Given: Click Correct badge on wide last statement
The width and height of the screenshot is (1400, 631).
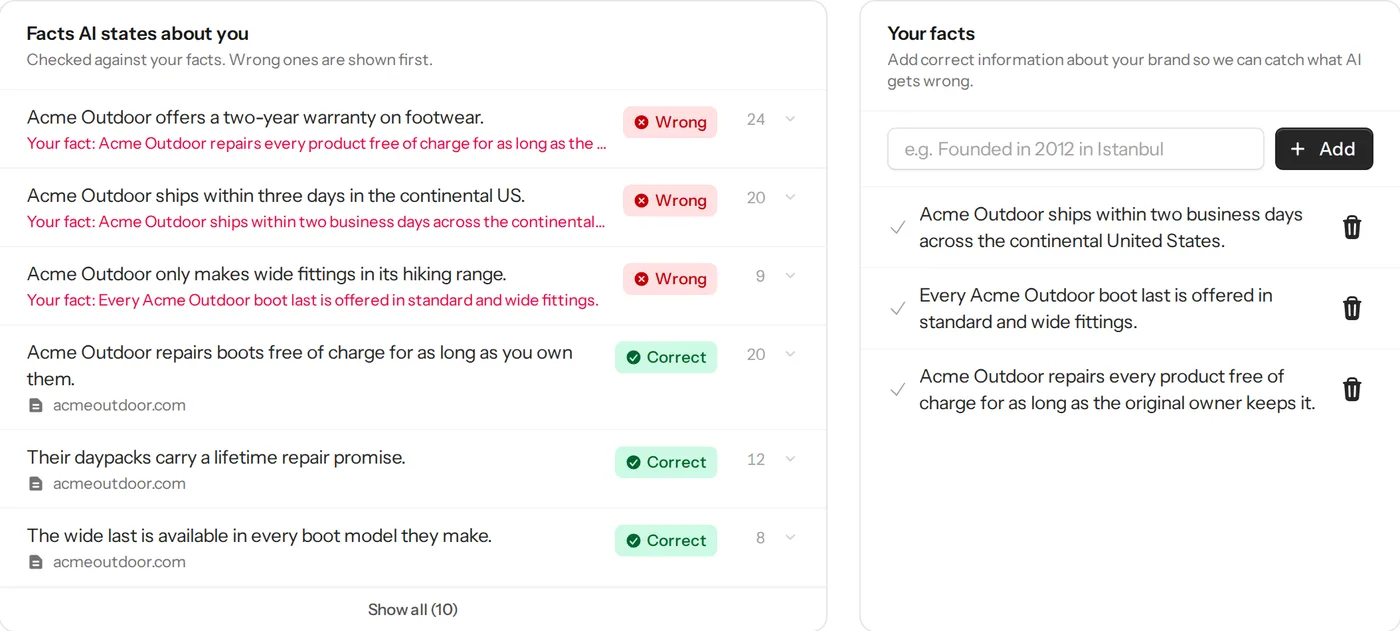Looking at the screenshot, I should click(x=666, y=540).
